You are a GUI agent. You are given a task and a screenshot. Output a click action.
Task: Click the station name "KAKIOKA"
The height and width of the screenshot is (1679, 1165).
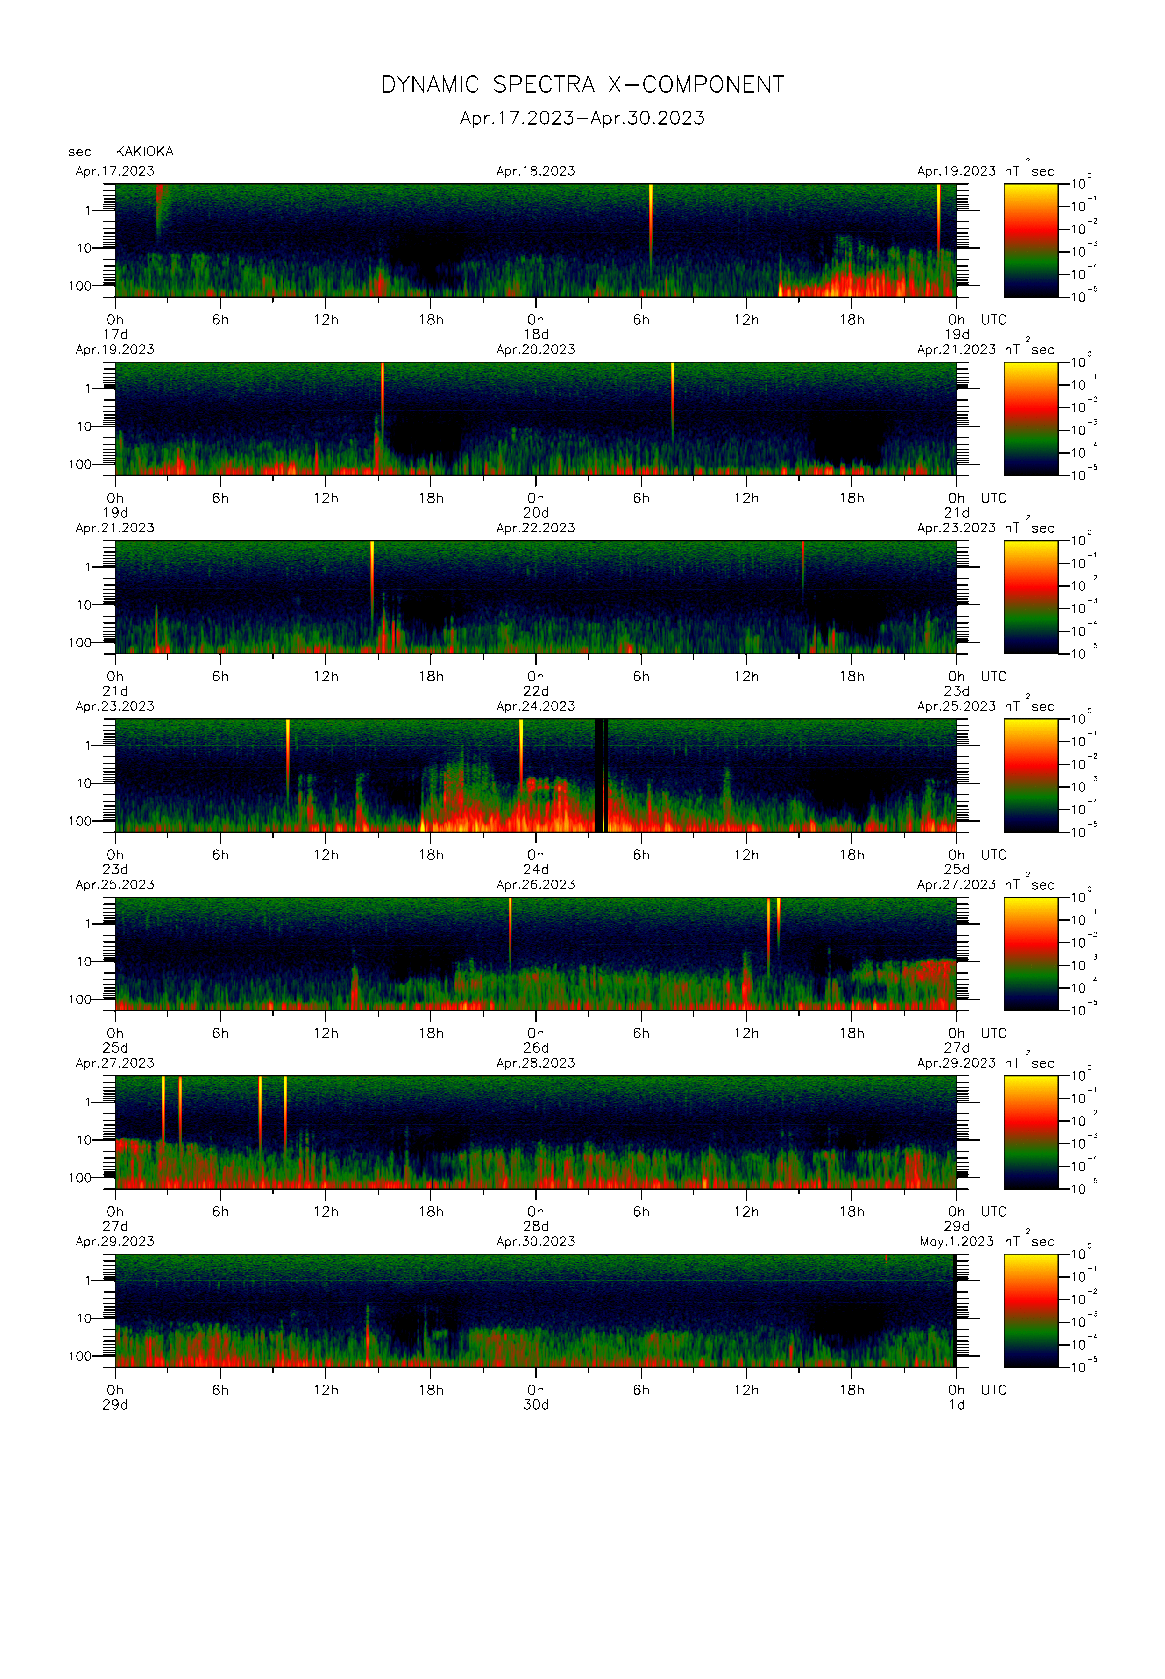point(145,151)
